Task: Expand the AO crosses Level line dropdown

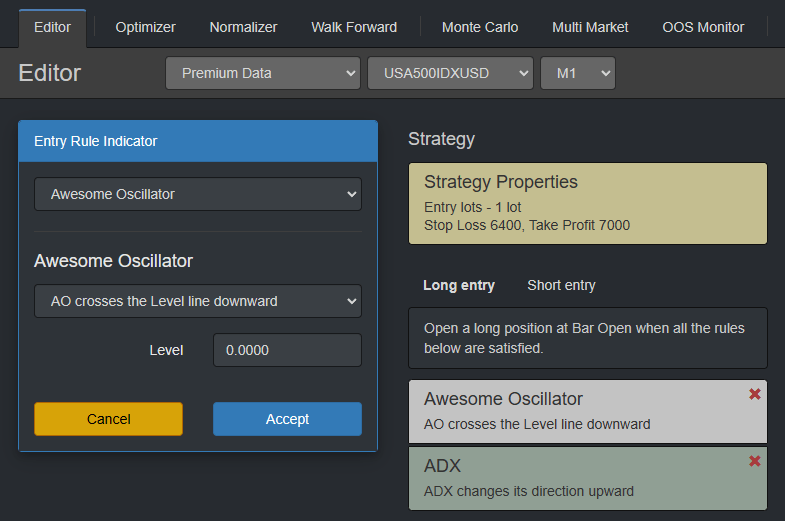Action: (198, 301)
